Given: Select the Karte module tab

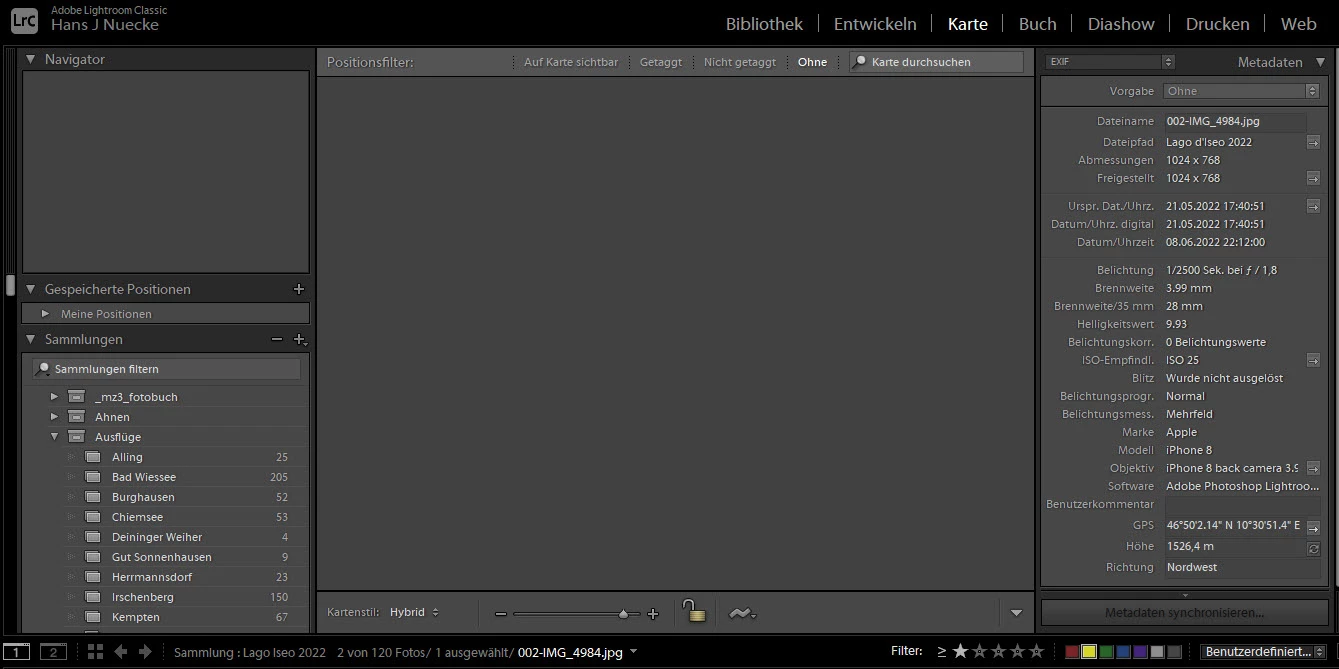Looking at the screenshot, I should pos(967,23).
